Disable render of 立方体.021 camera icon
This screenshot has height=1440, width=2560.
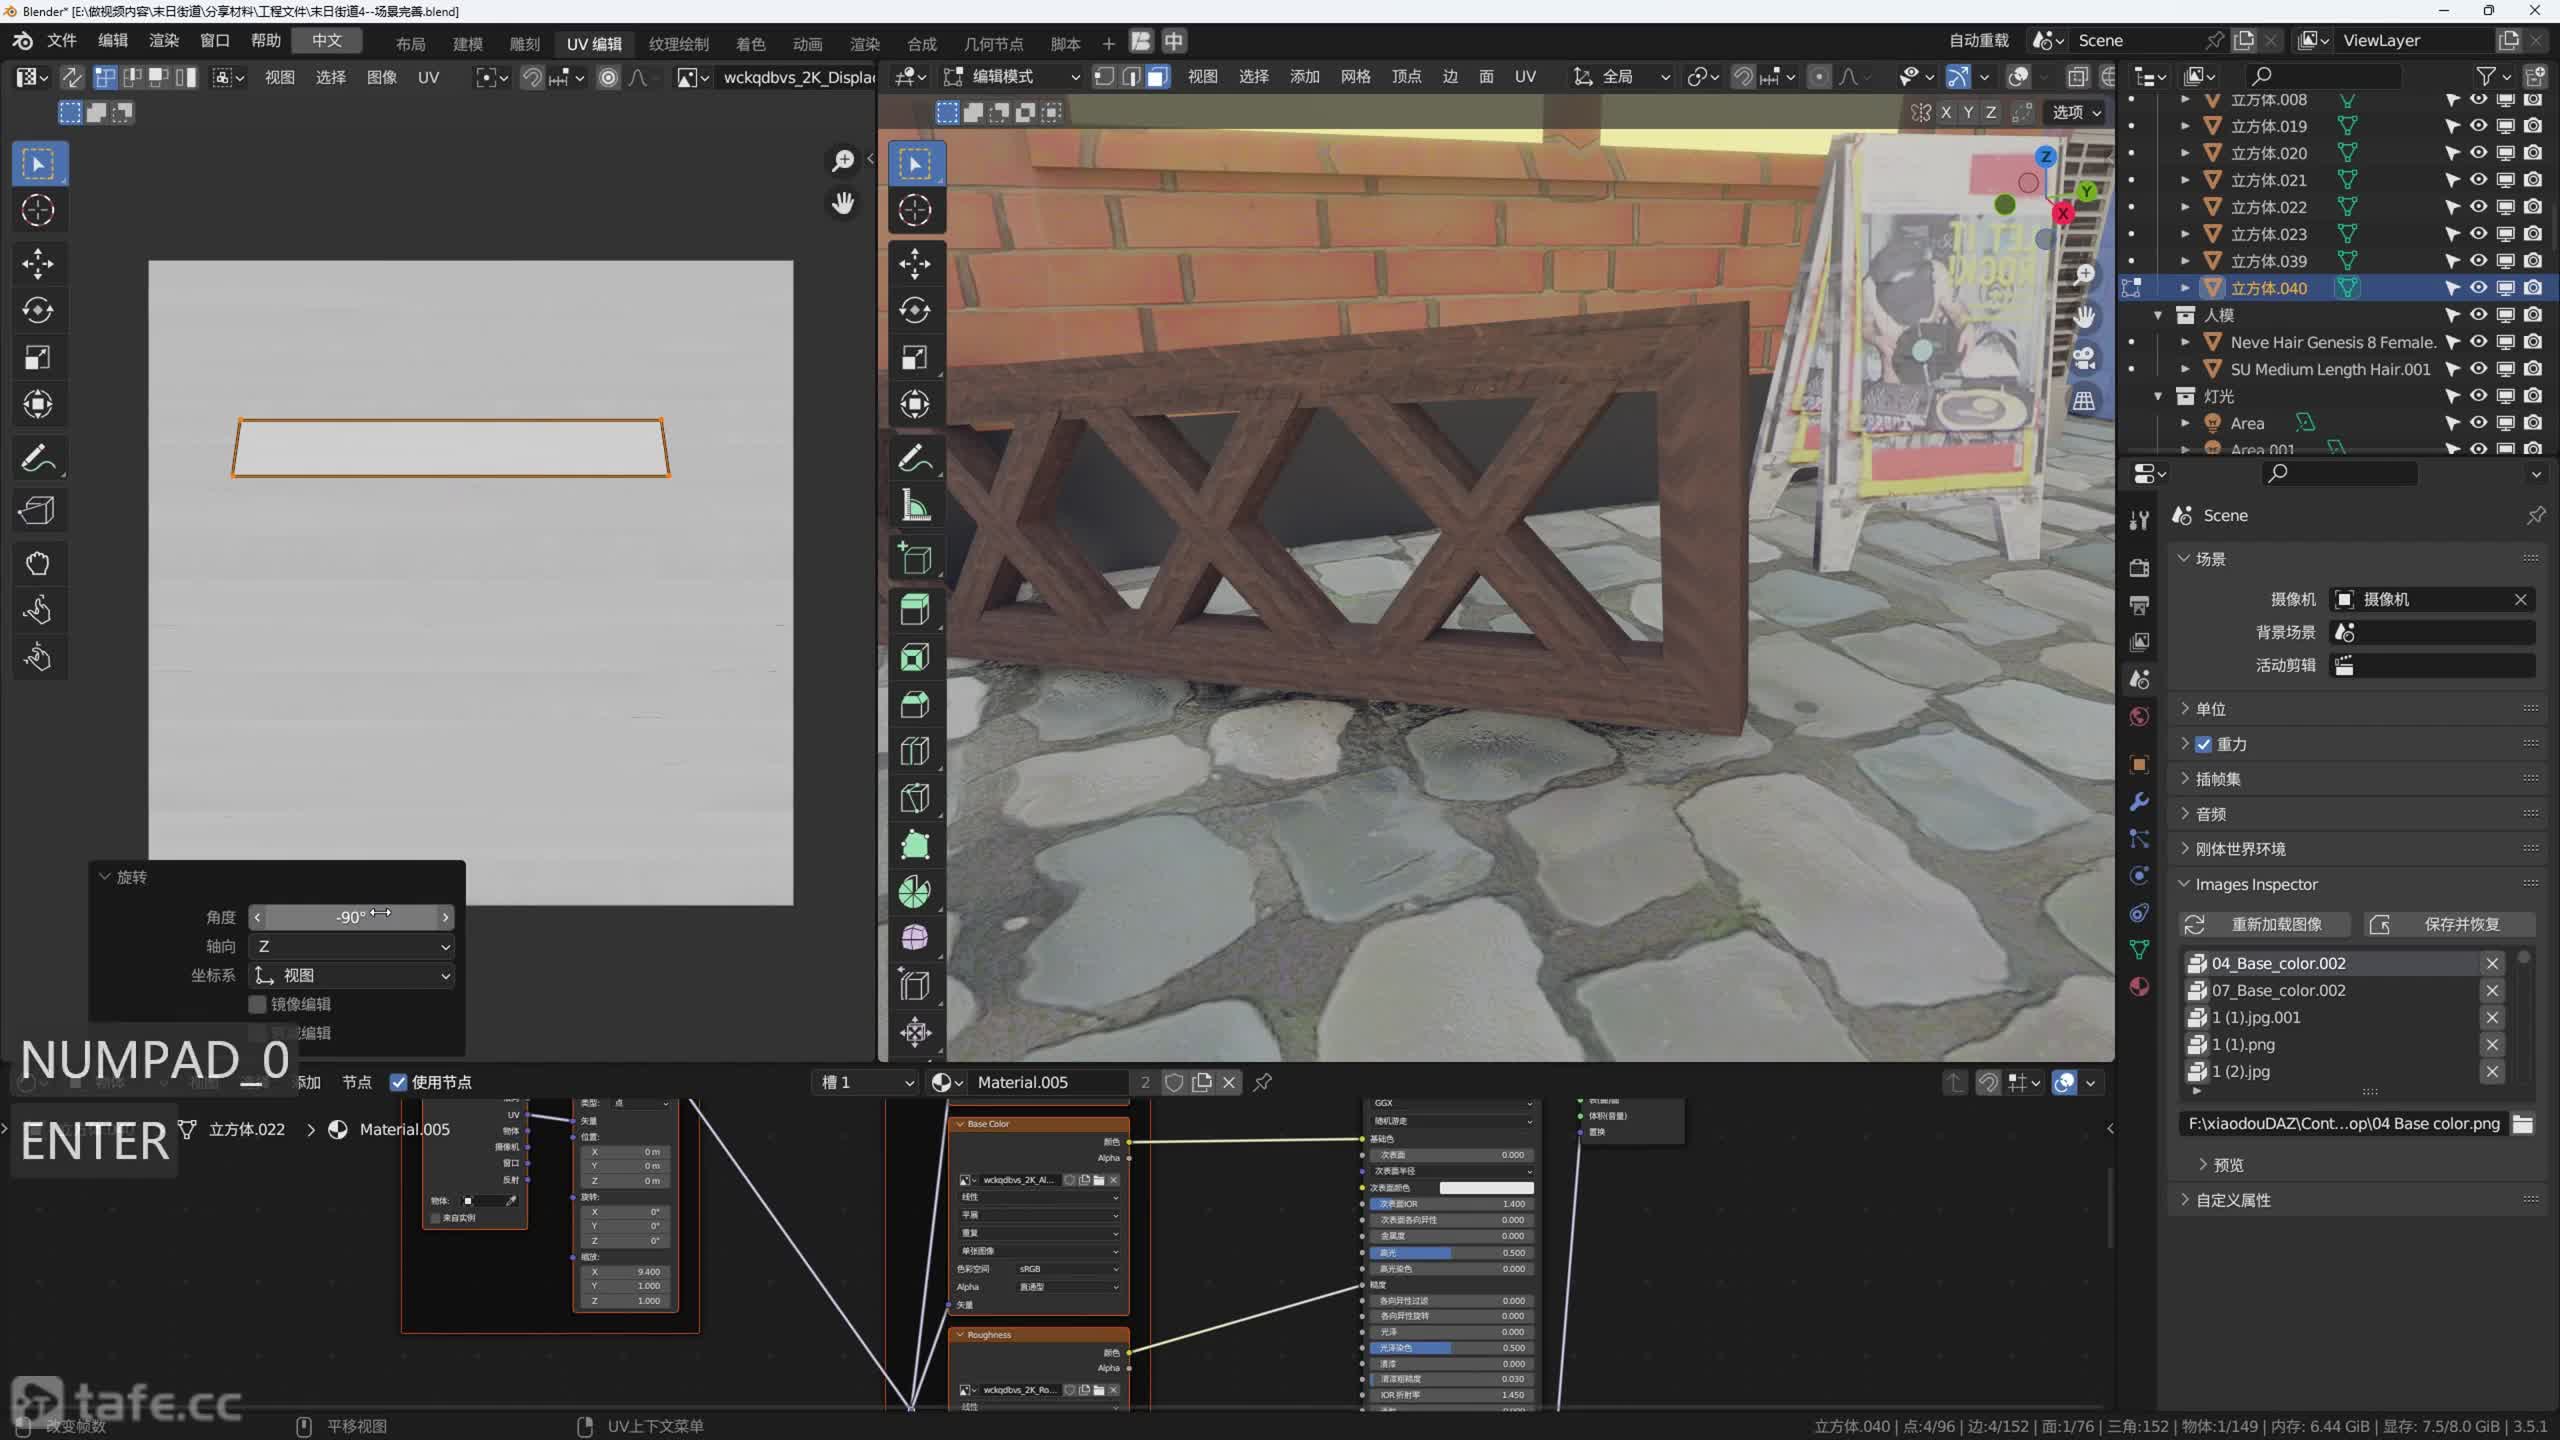coord(2533,180)
